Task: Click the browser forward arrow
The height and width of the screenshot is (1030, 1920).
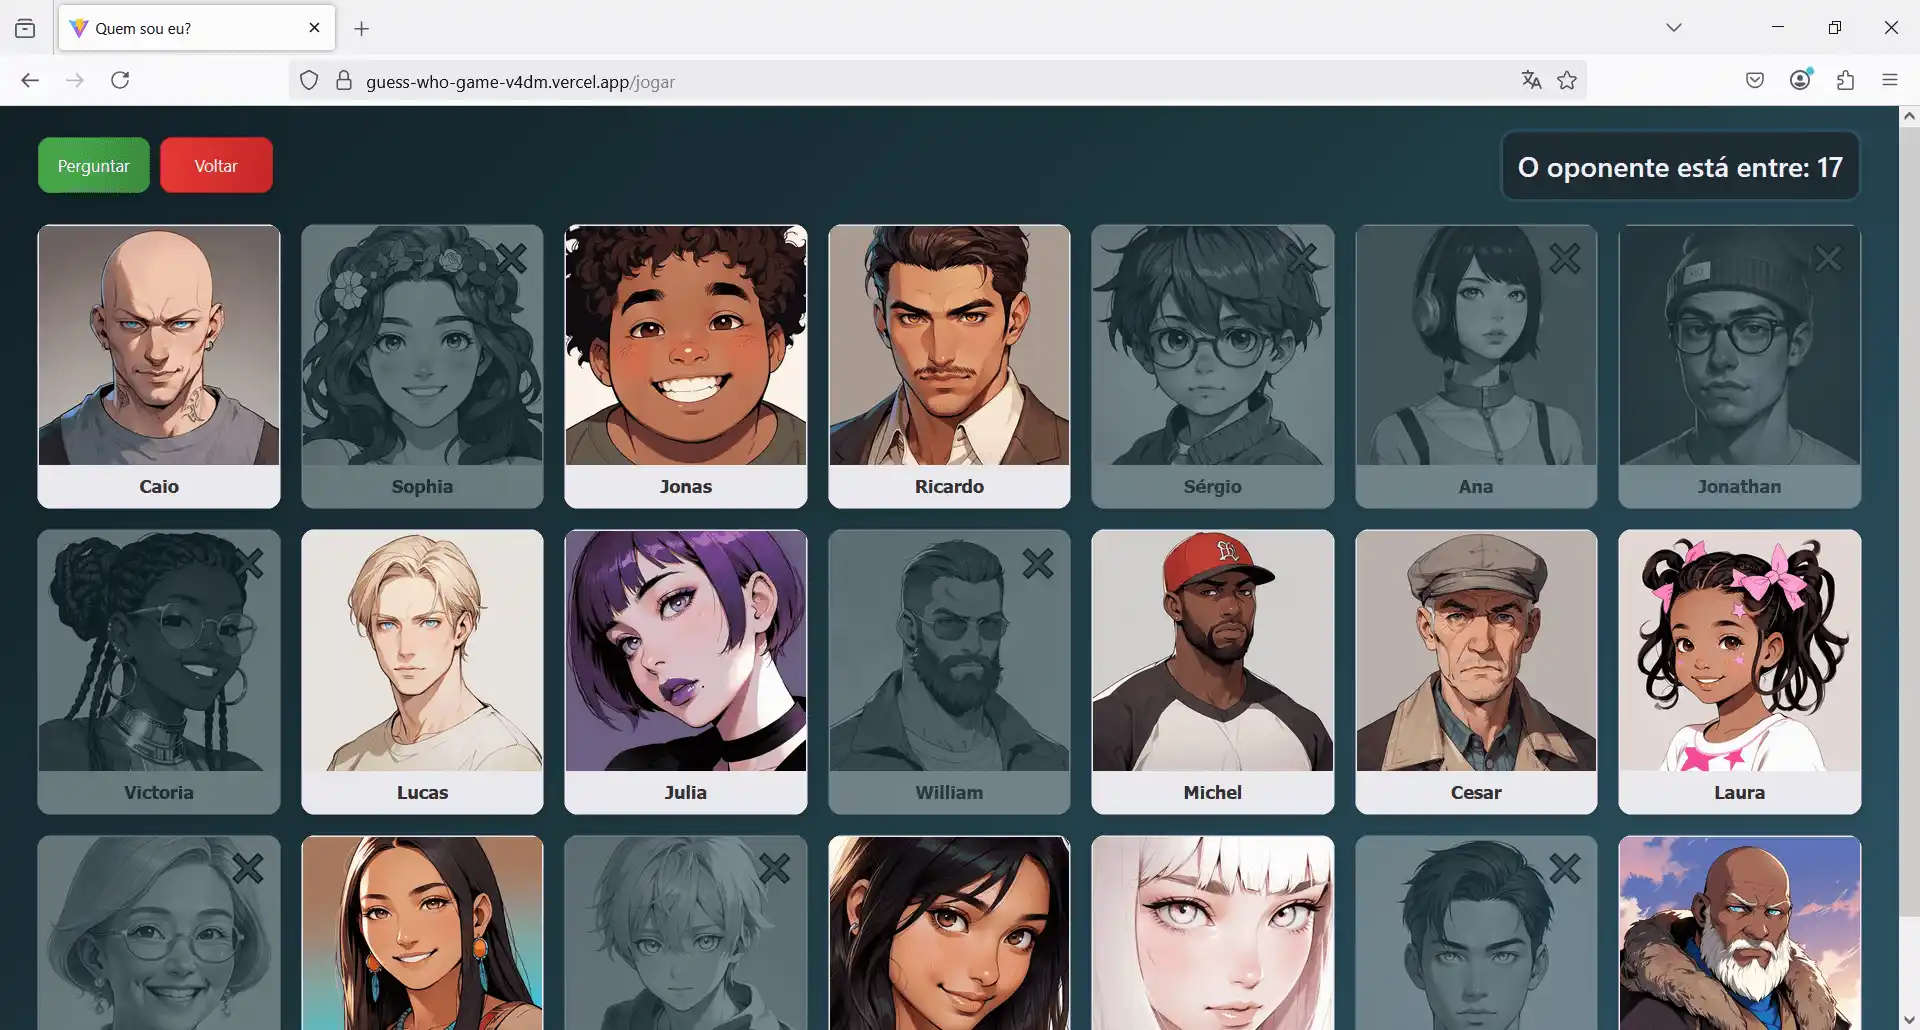Action: click(75, 80)
